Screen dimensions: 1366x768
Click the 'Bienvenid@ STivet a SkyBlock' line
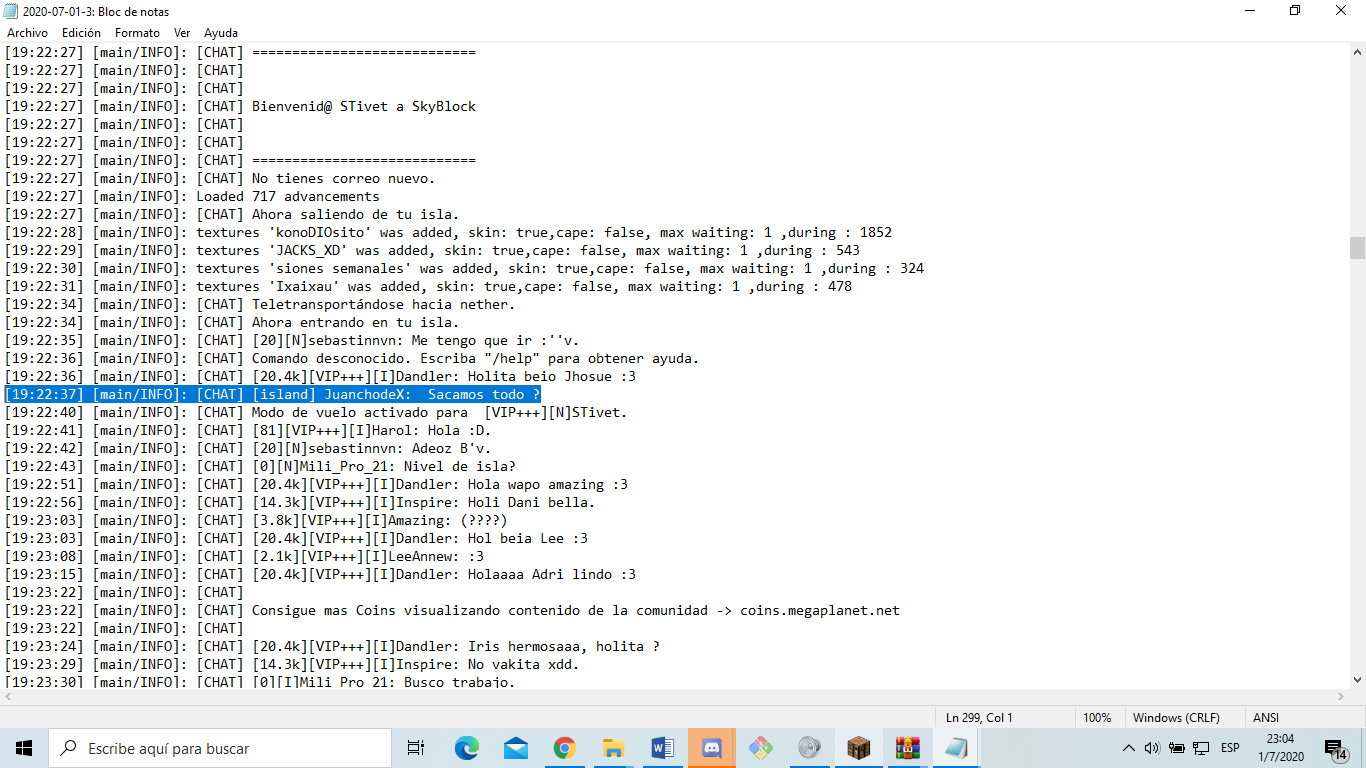[x=240, y=106]
